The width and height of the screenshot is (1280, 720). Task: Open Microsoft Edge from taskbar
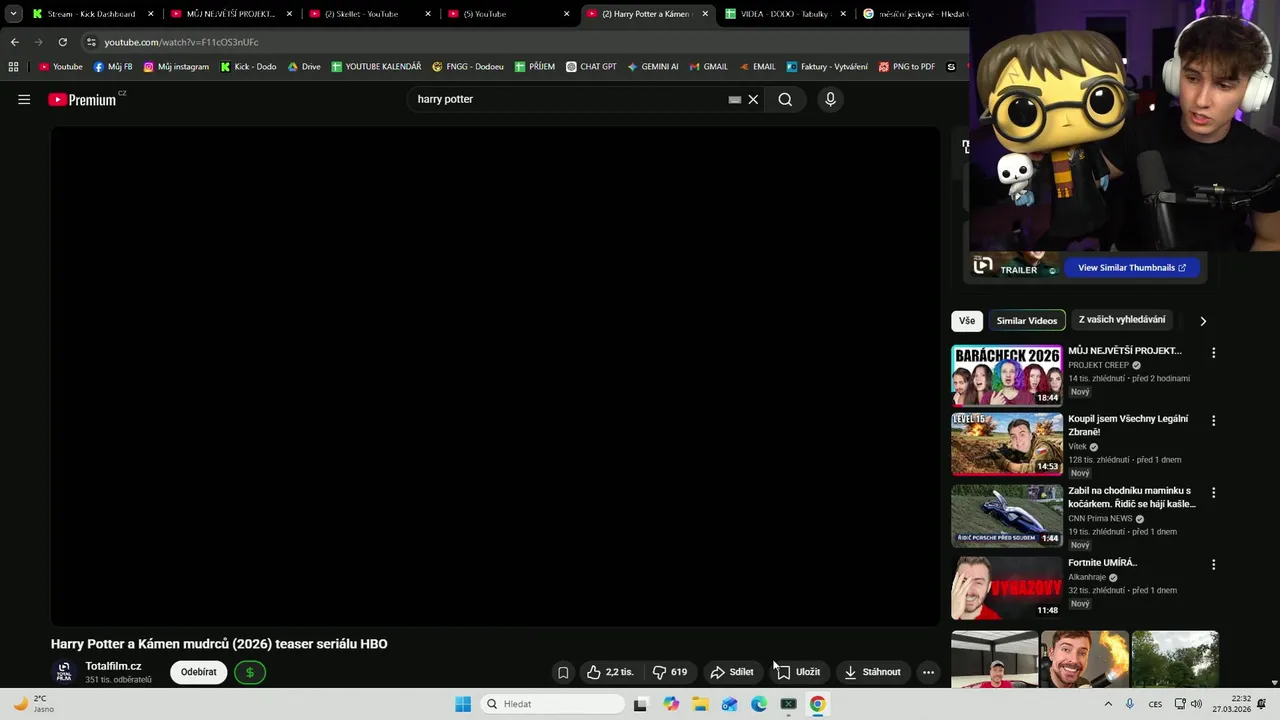point(759,704)
